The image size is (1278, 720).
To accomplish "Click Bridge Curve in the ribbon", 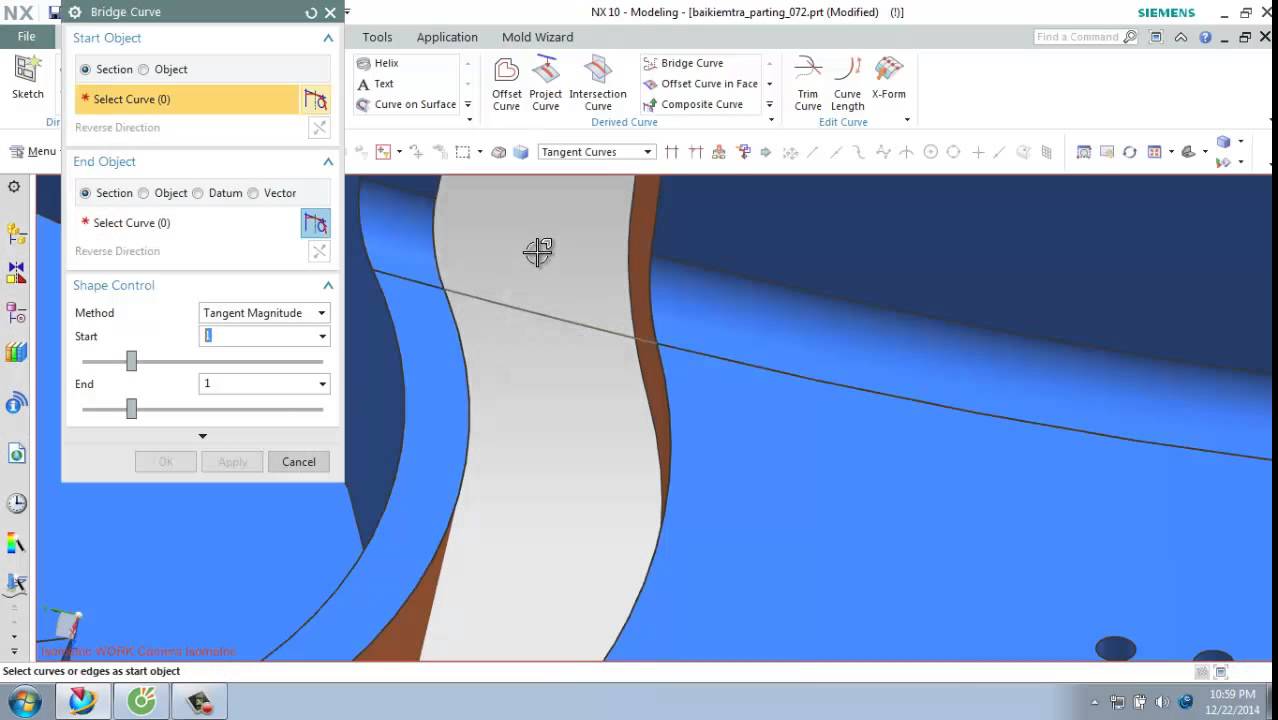I will pos(683,63).
